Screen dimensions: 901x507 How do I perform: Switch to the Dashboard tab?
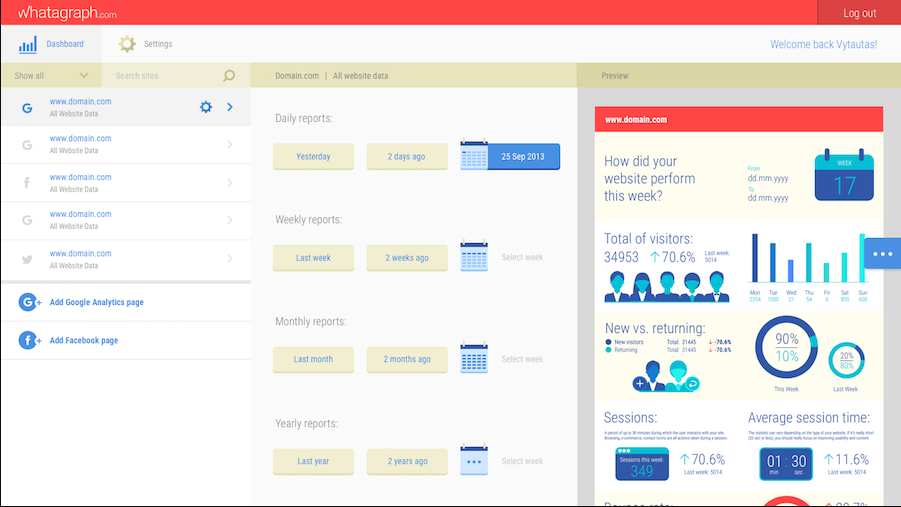50,44
